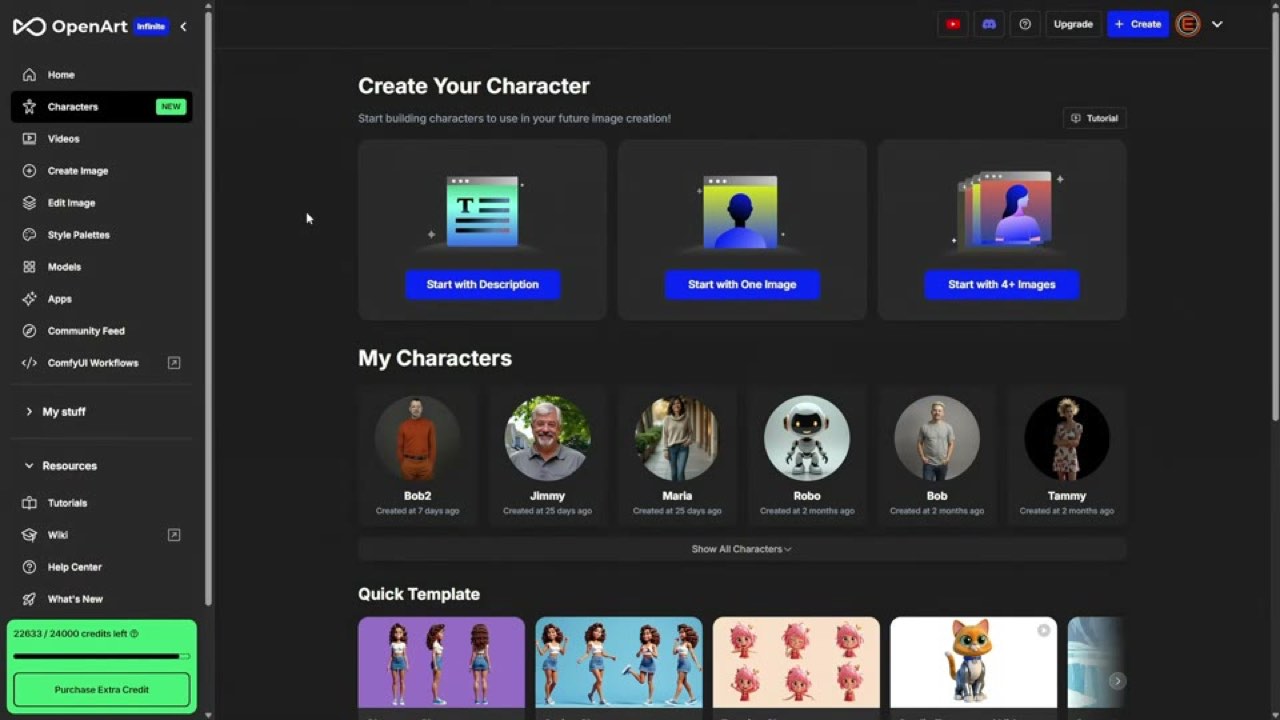Show next Quick Template items arrow
Image resolution: width=1280 pixels, height=720 pixels.
click(x=1117, y=681)
